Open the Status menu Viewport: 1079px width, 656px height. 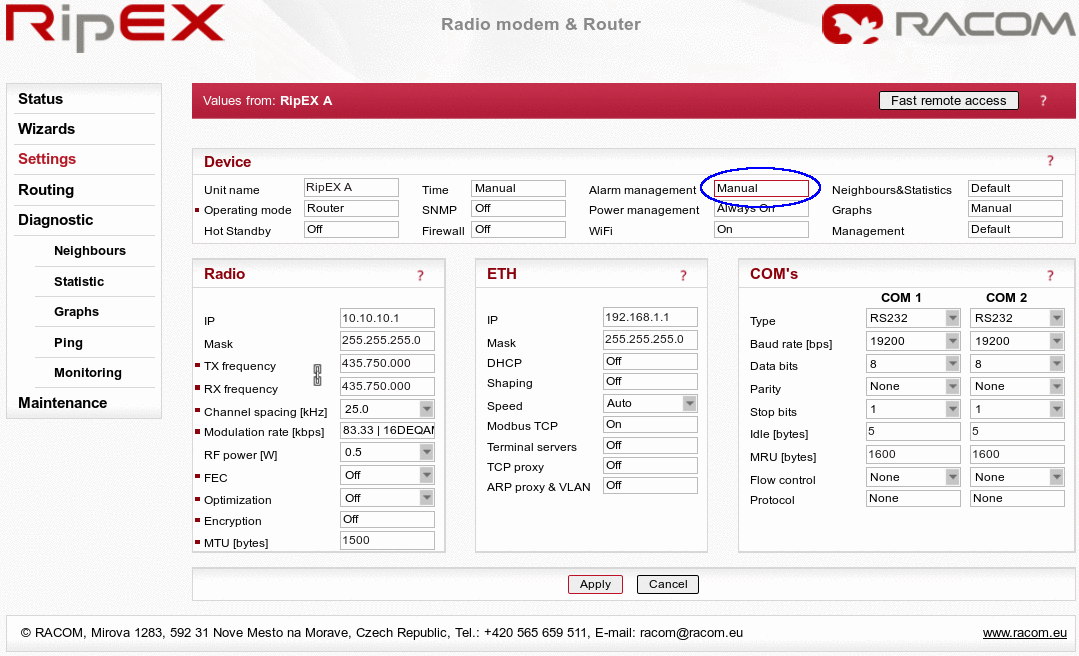click(41, 99)
